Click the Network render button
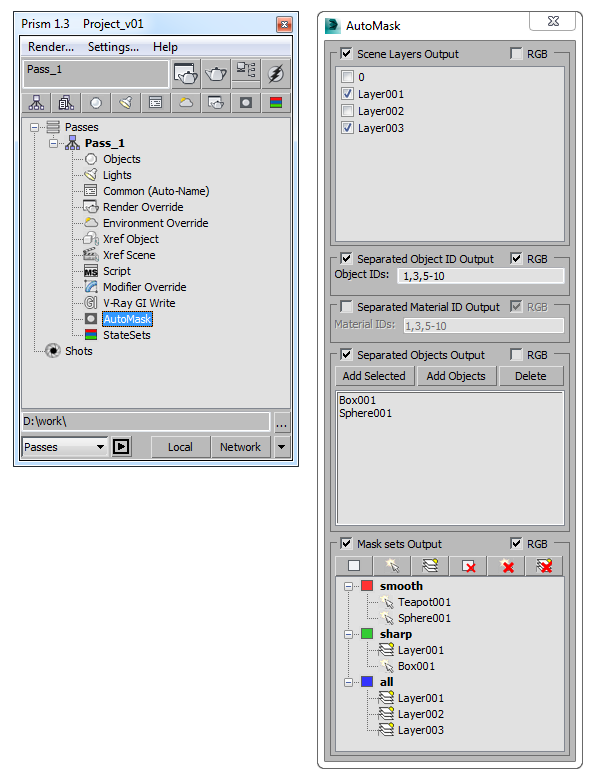The width and height of the screenshot is (596, 780). coord(240,447)
